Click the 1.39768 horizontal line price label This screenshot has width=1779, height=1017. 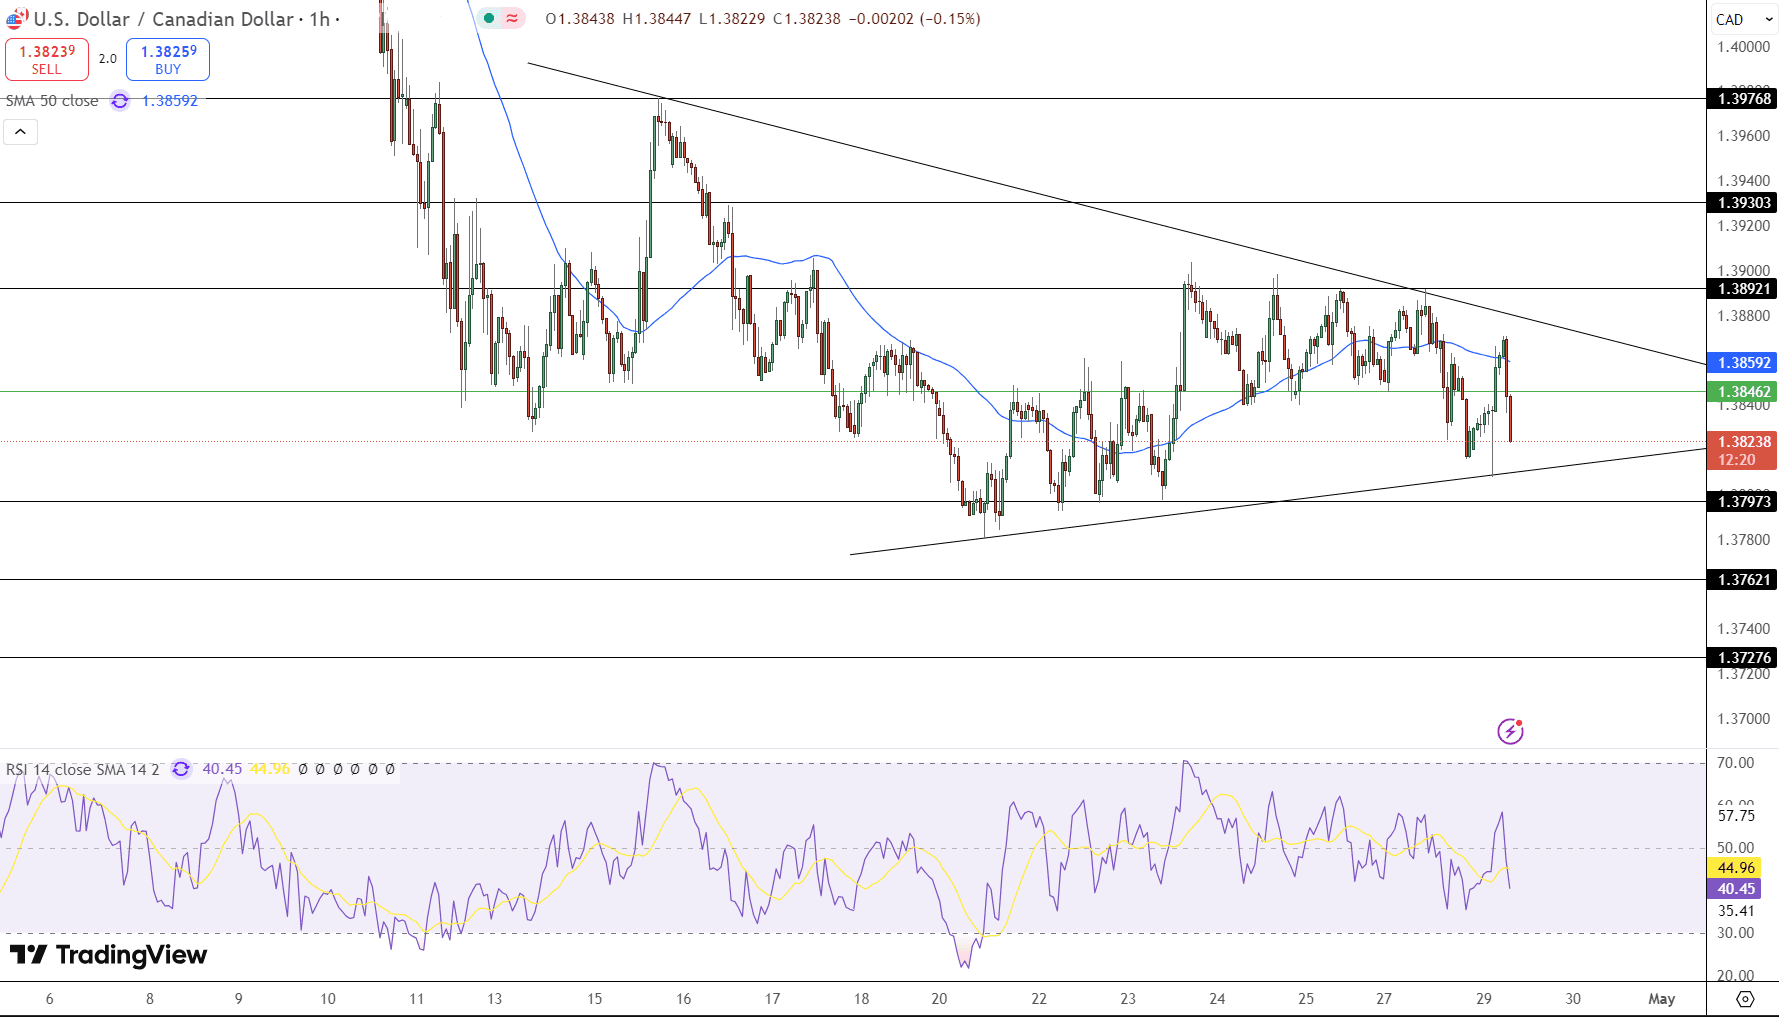click(x=1743, y=98)
